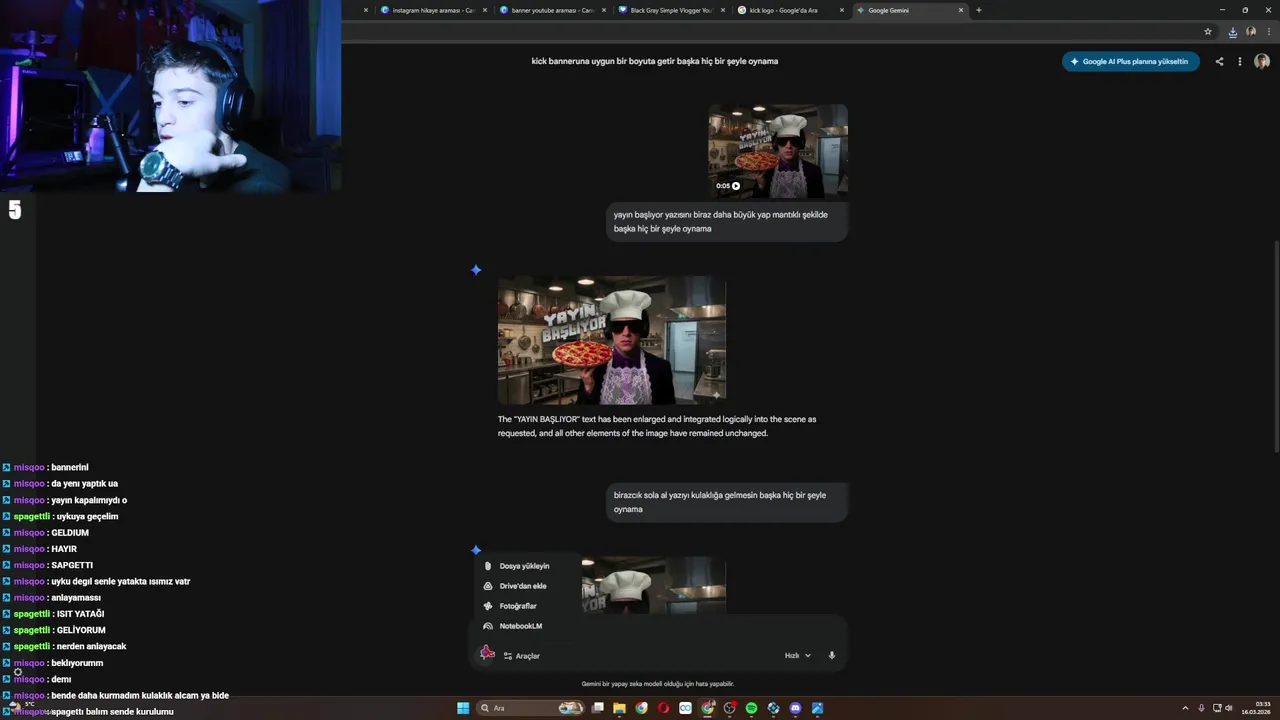Open File Explorer from the taskbar
Viewport: 1280px width, 720px height.
point(619,708)
